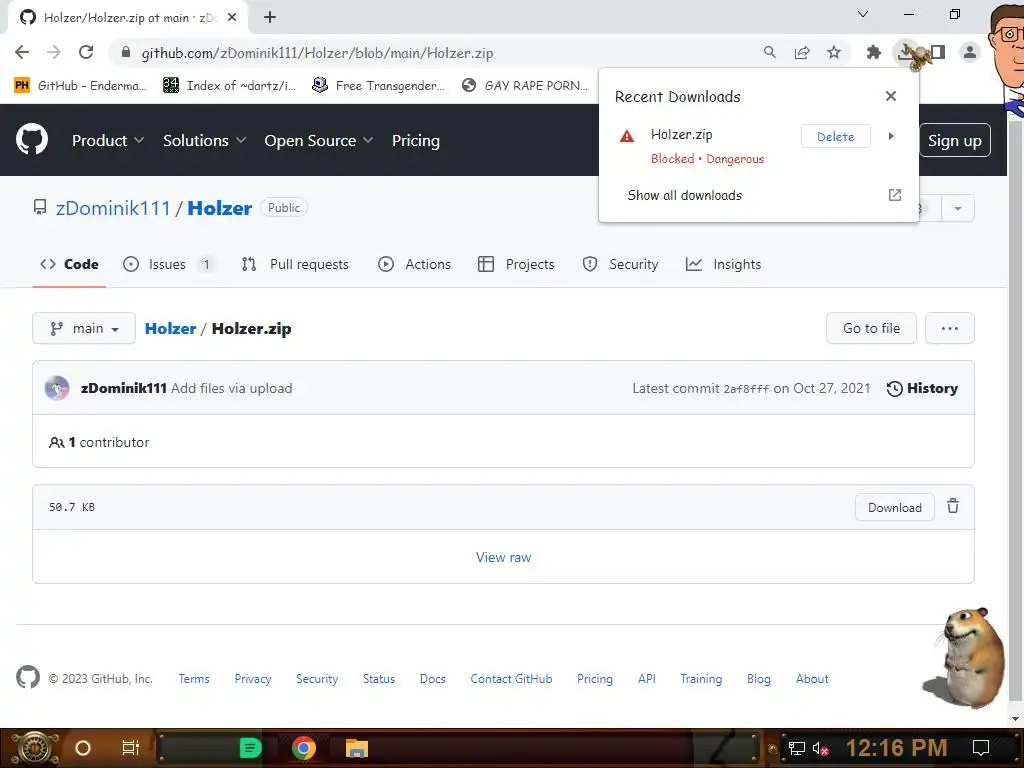Click the footer GitHub logo
This screenshot has width=1024, height=768.
(28, 677)
